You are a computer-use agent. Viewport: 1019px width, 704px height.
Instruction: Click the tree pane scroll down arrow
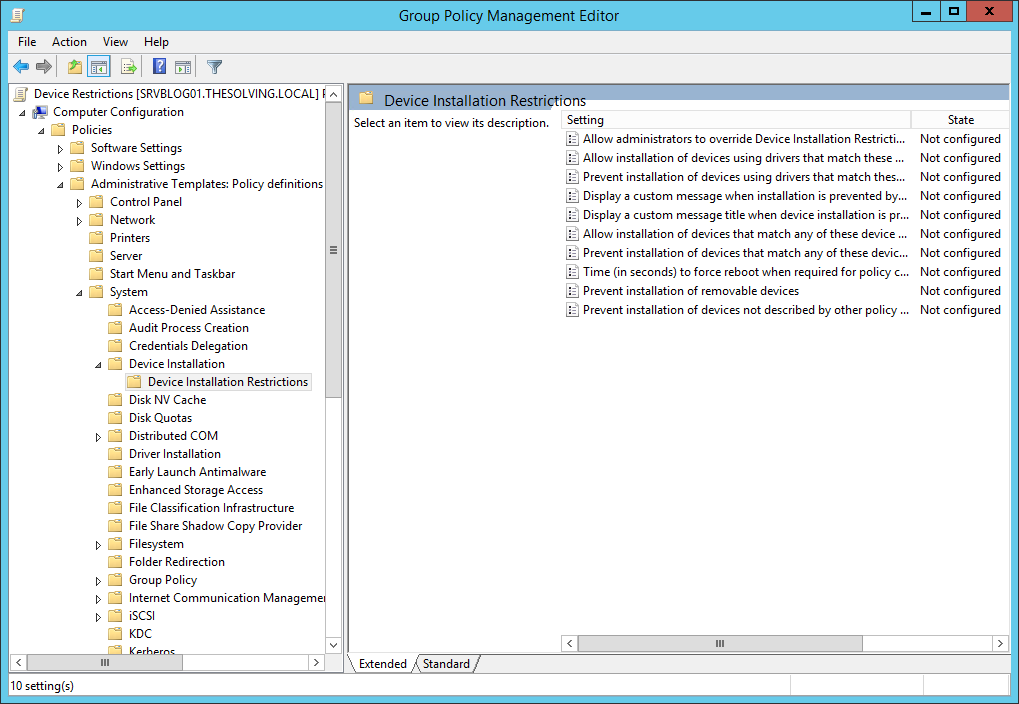click(333, 645)
